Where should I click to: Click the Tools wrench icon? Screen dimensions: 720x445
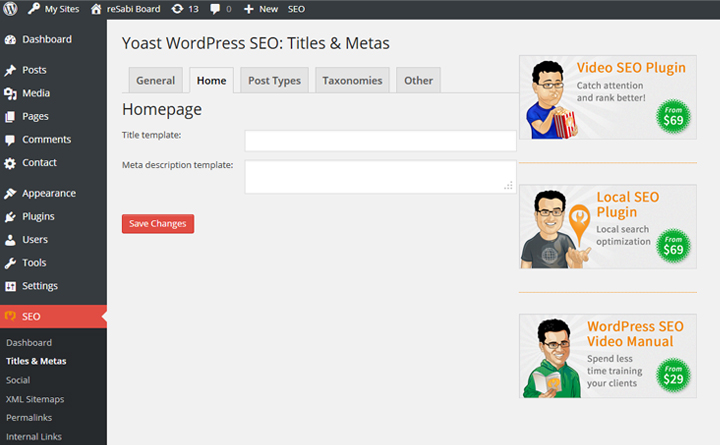tap(10, 263)
